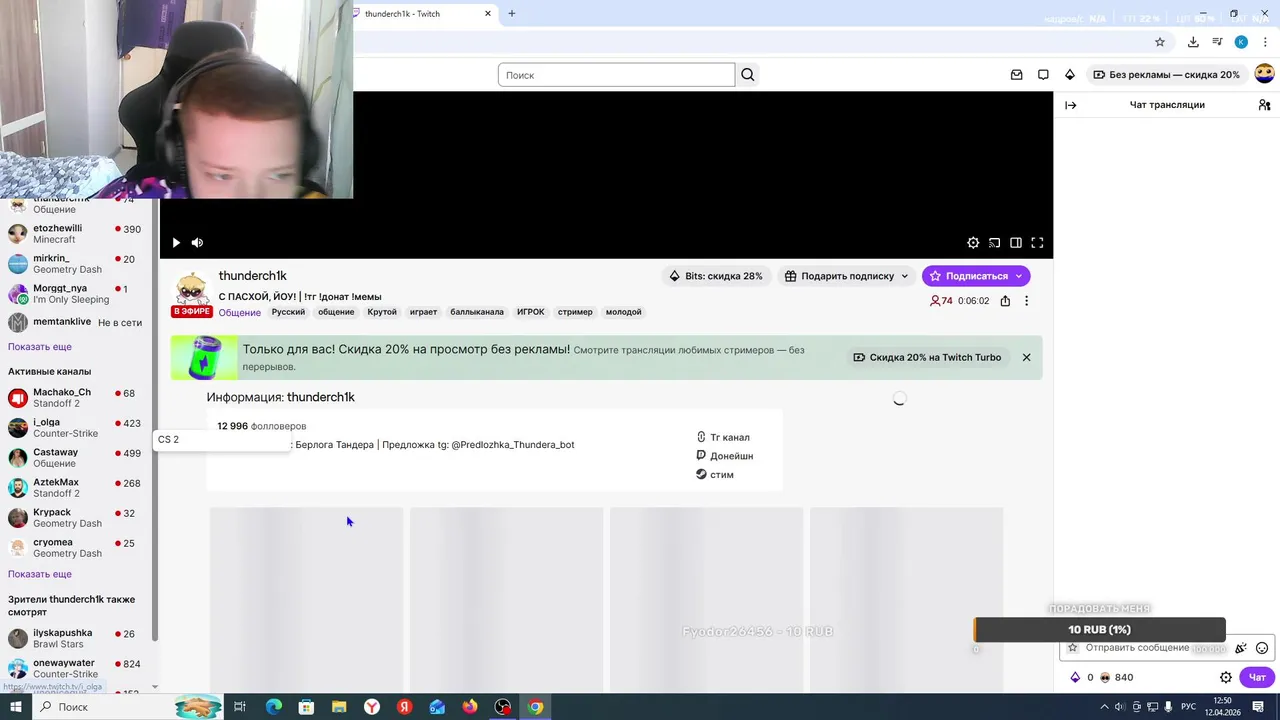
Task: Open memtanklive offline channel
Action: coord(75,322)
